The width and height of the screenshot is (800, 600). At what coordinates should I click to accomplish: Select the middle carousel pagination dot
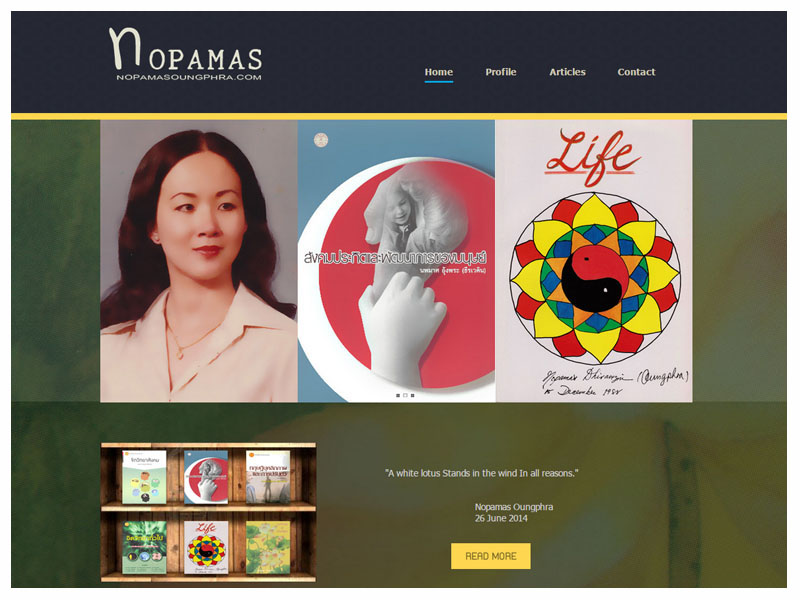tap(405, 395)
